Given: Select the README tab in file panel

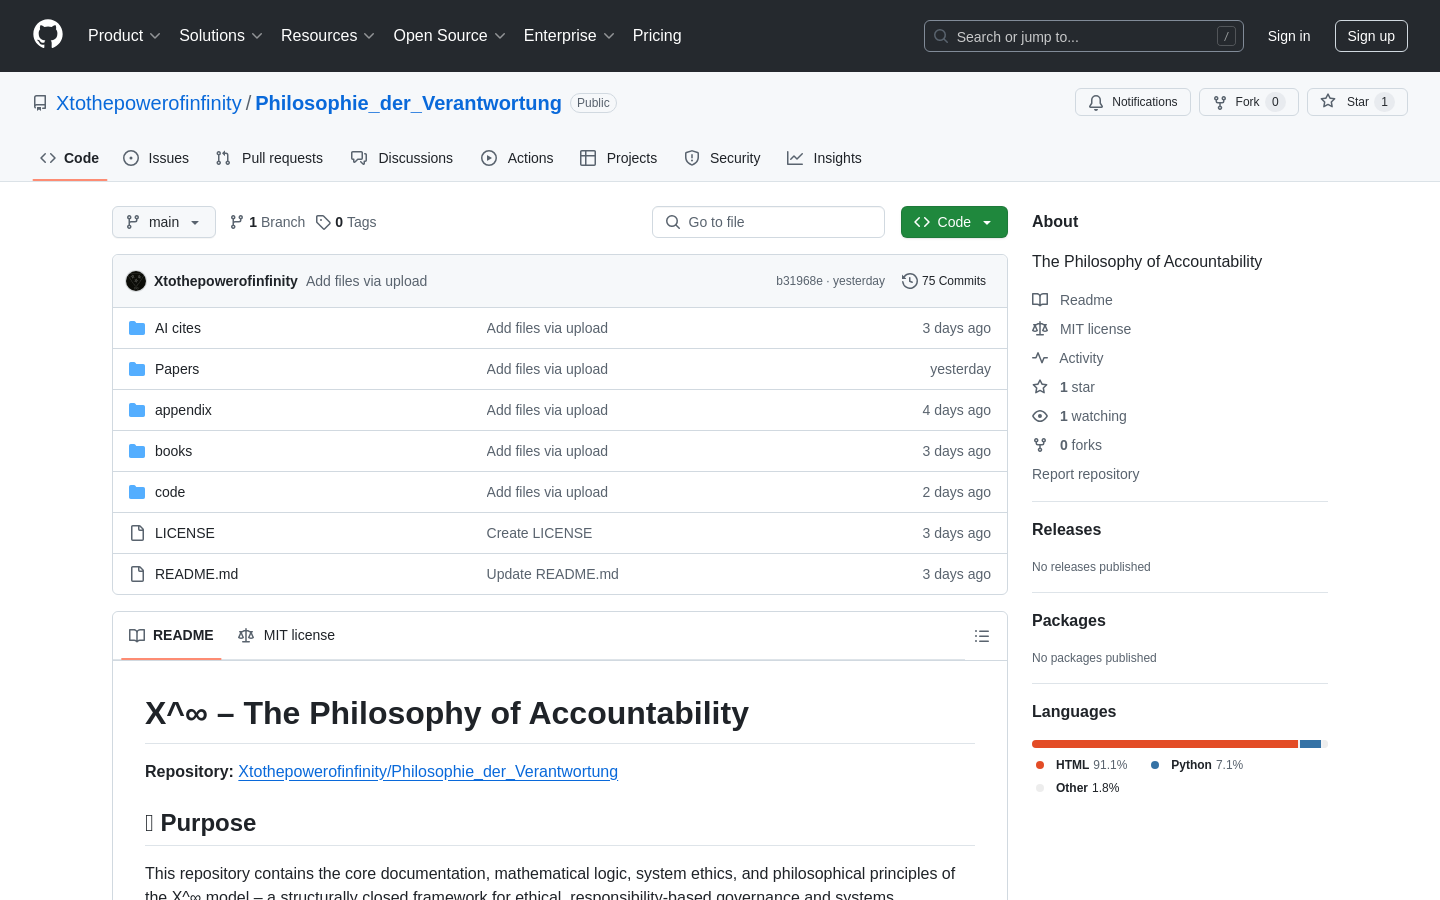Looking at the screenshot, I should (171, 636).
